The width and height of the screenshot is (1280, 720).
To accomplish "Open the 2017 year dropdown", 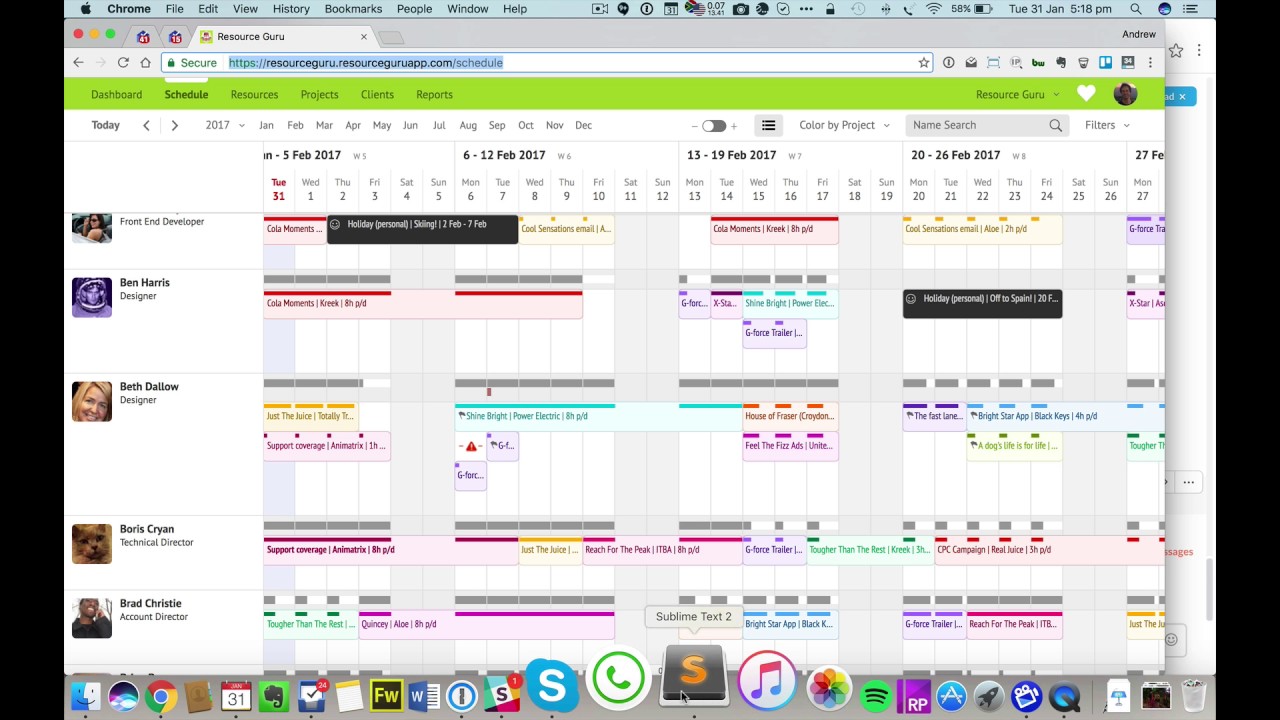I will pos(225,125).
